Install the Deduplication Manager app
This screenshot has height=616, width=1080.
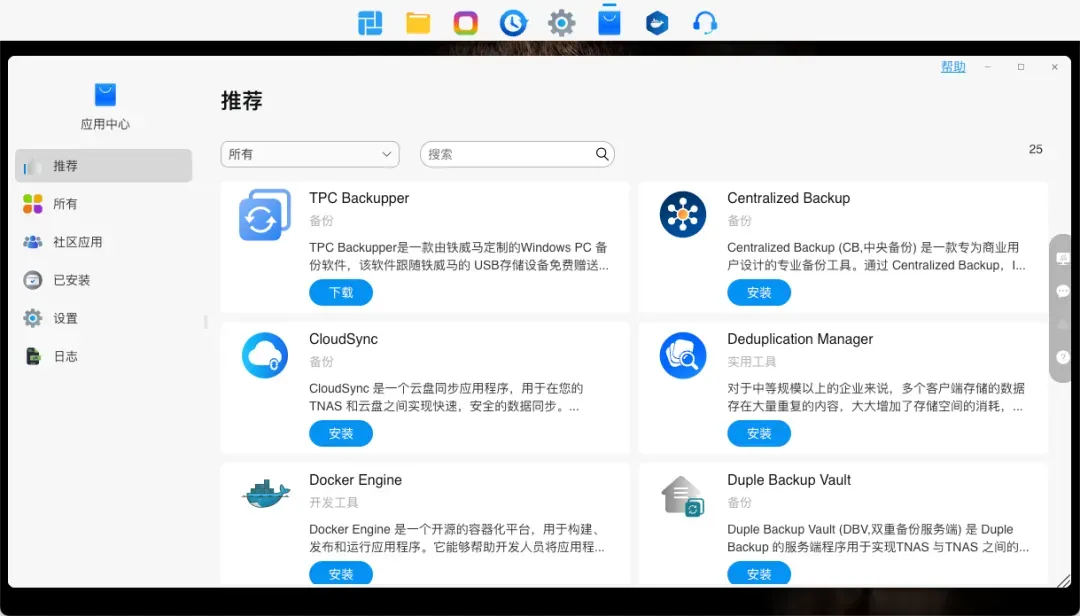click(x=759, y=433)
